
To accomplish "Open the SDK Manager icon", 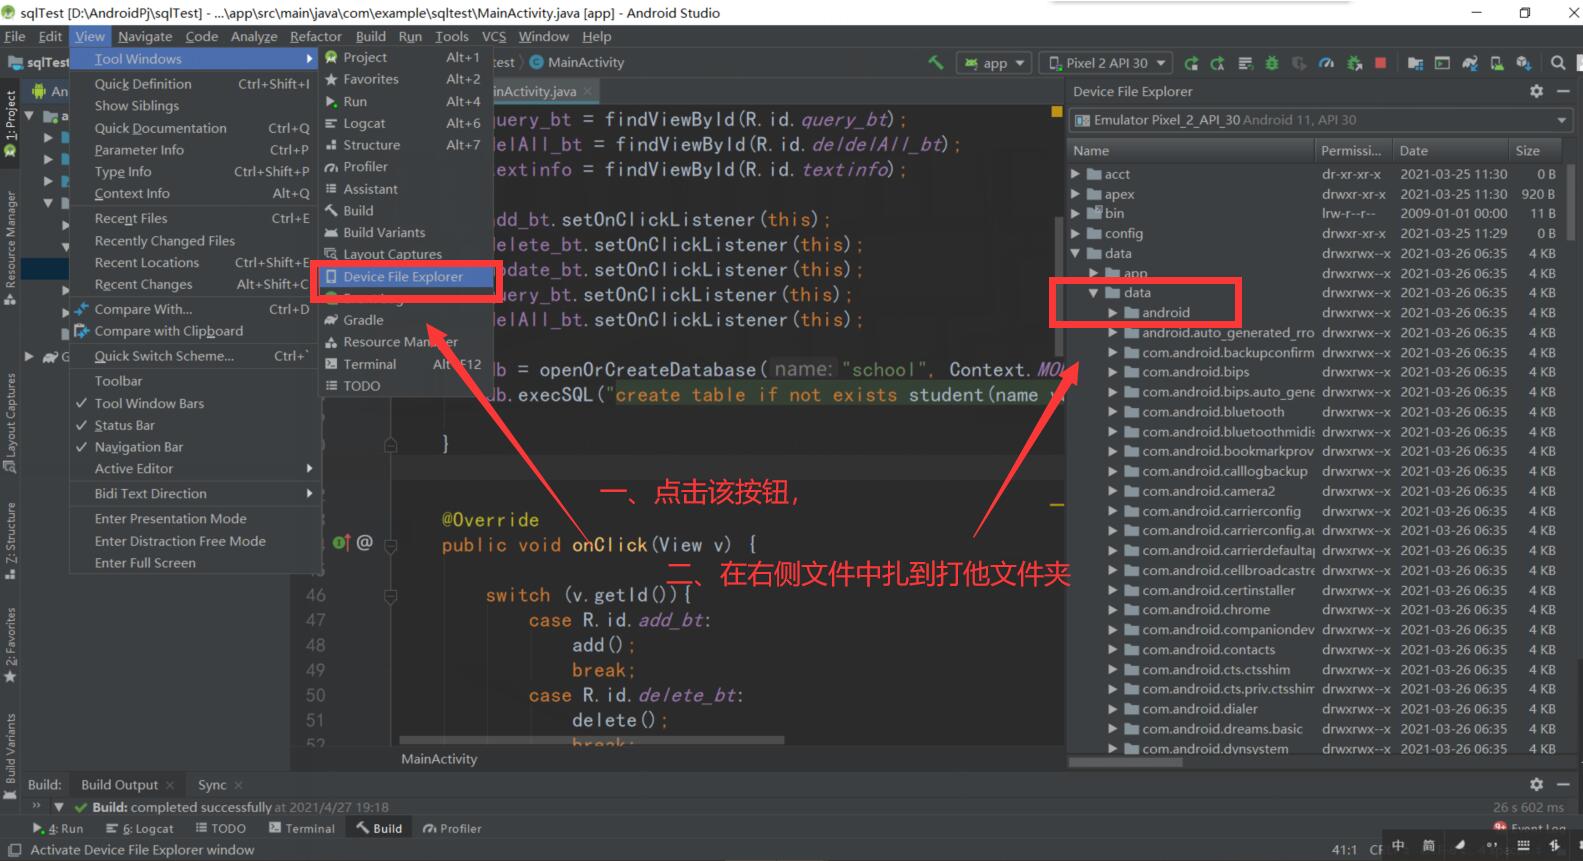I will click(1524, 63).
